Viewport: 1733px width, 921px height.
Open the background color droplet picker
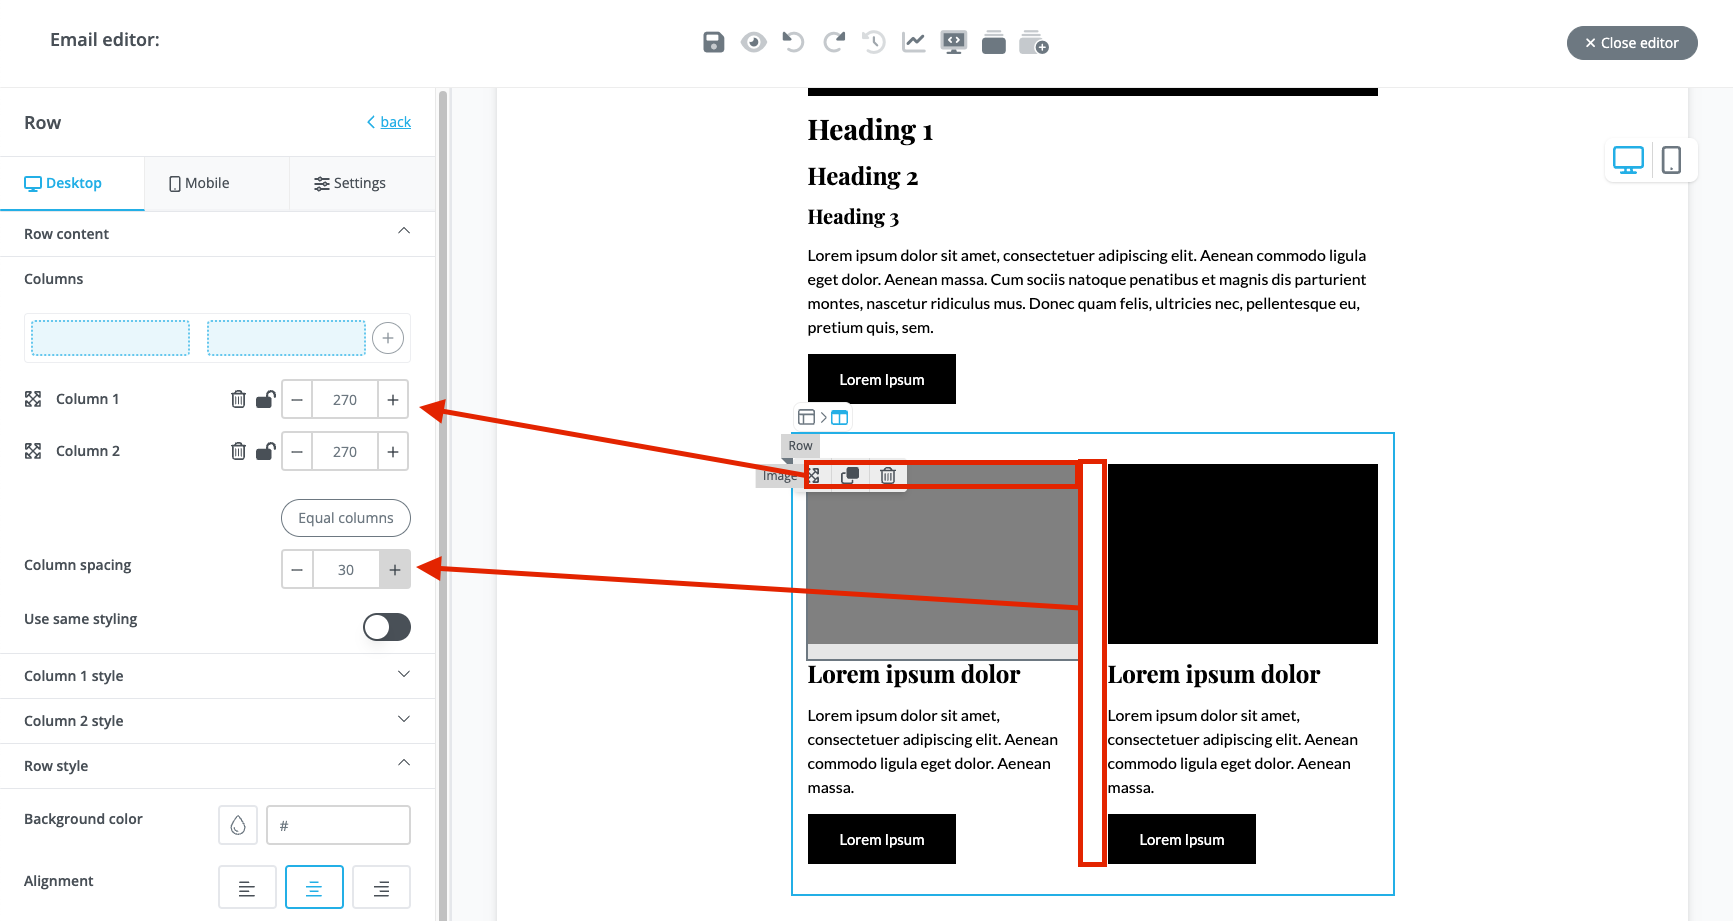click(x=238, y=825)
